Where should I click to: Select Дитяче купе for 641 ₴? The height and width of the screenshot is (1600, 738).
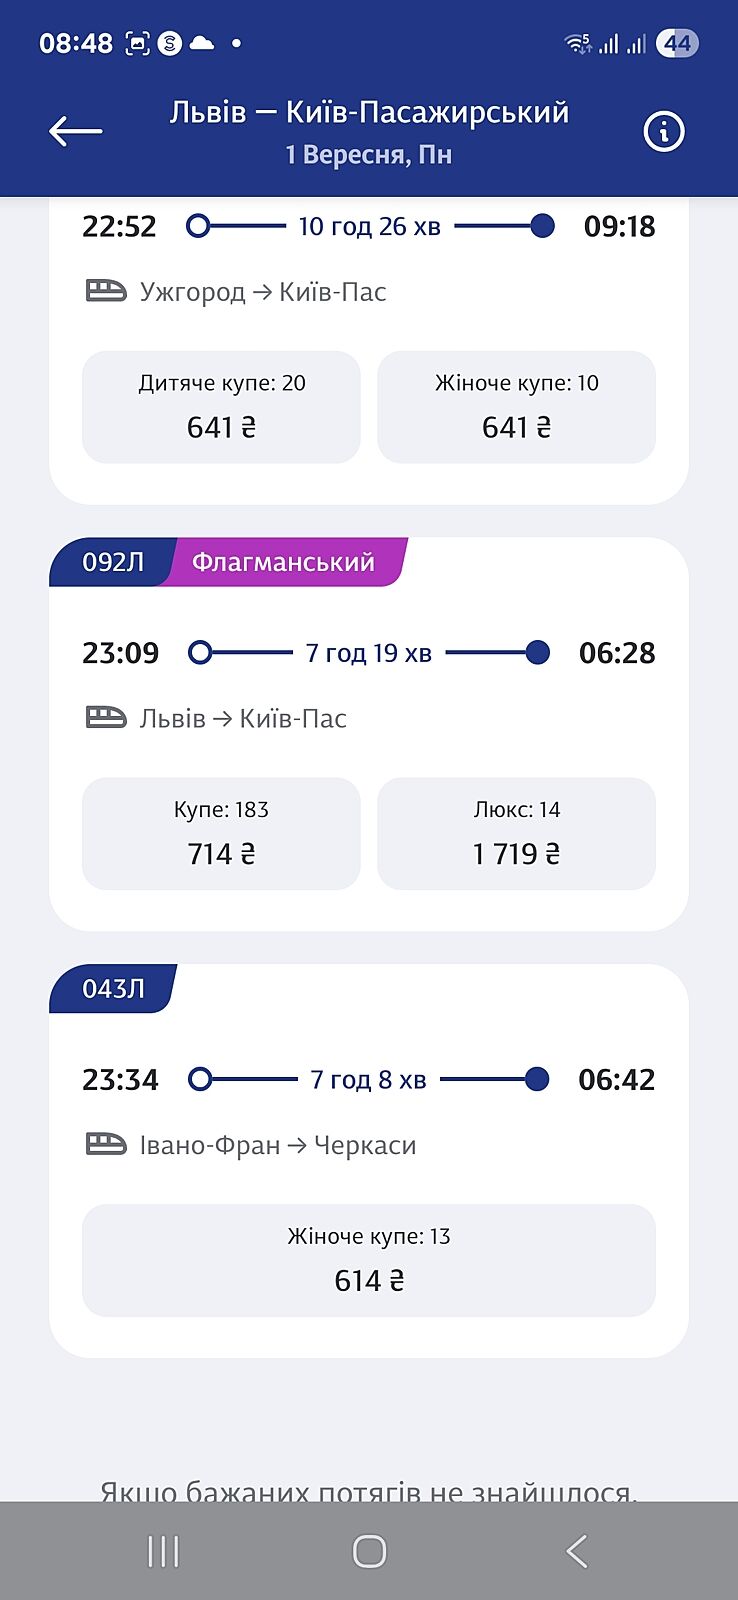[221, 407]
